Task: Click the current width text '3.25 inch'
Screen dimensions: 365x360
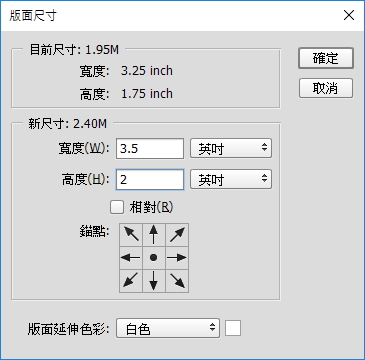Action: [147, 71]
